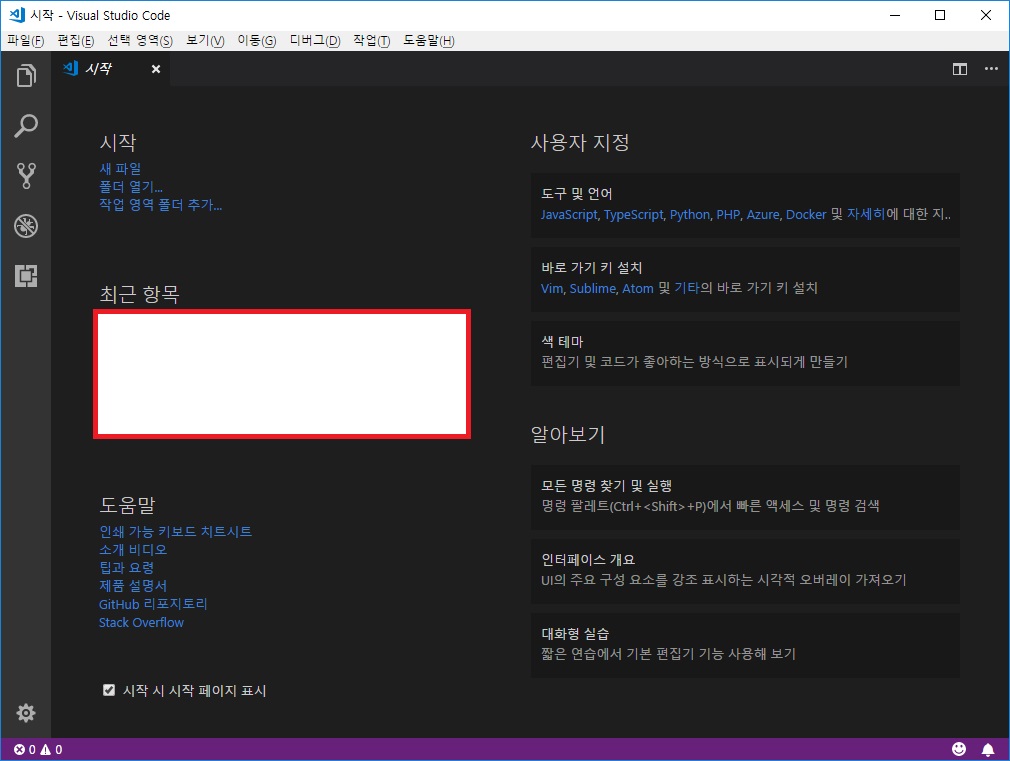Open the 편집(E) menu
This screenshot has width=1010, height=761.
point(76,41)
